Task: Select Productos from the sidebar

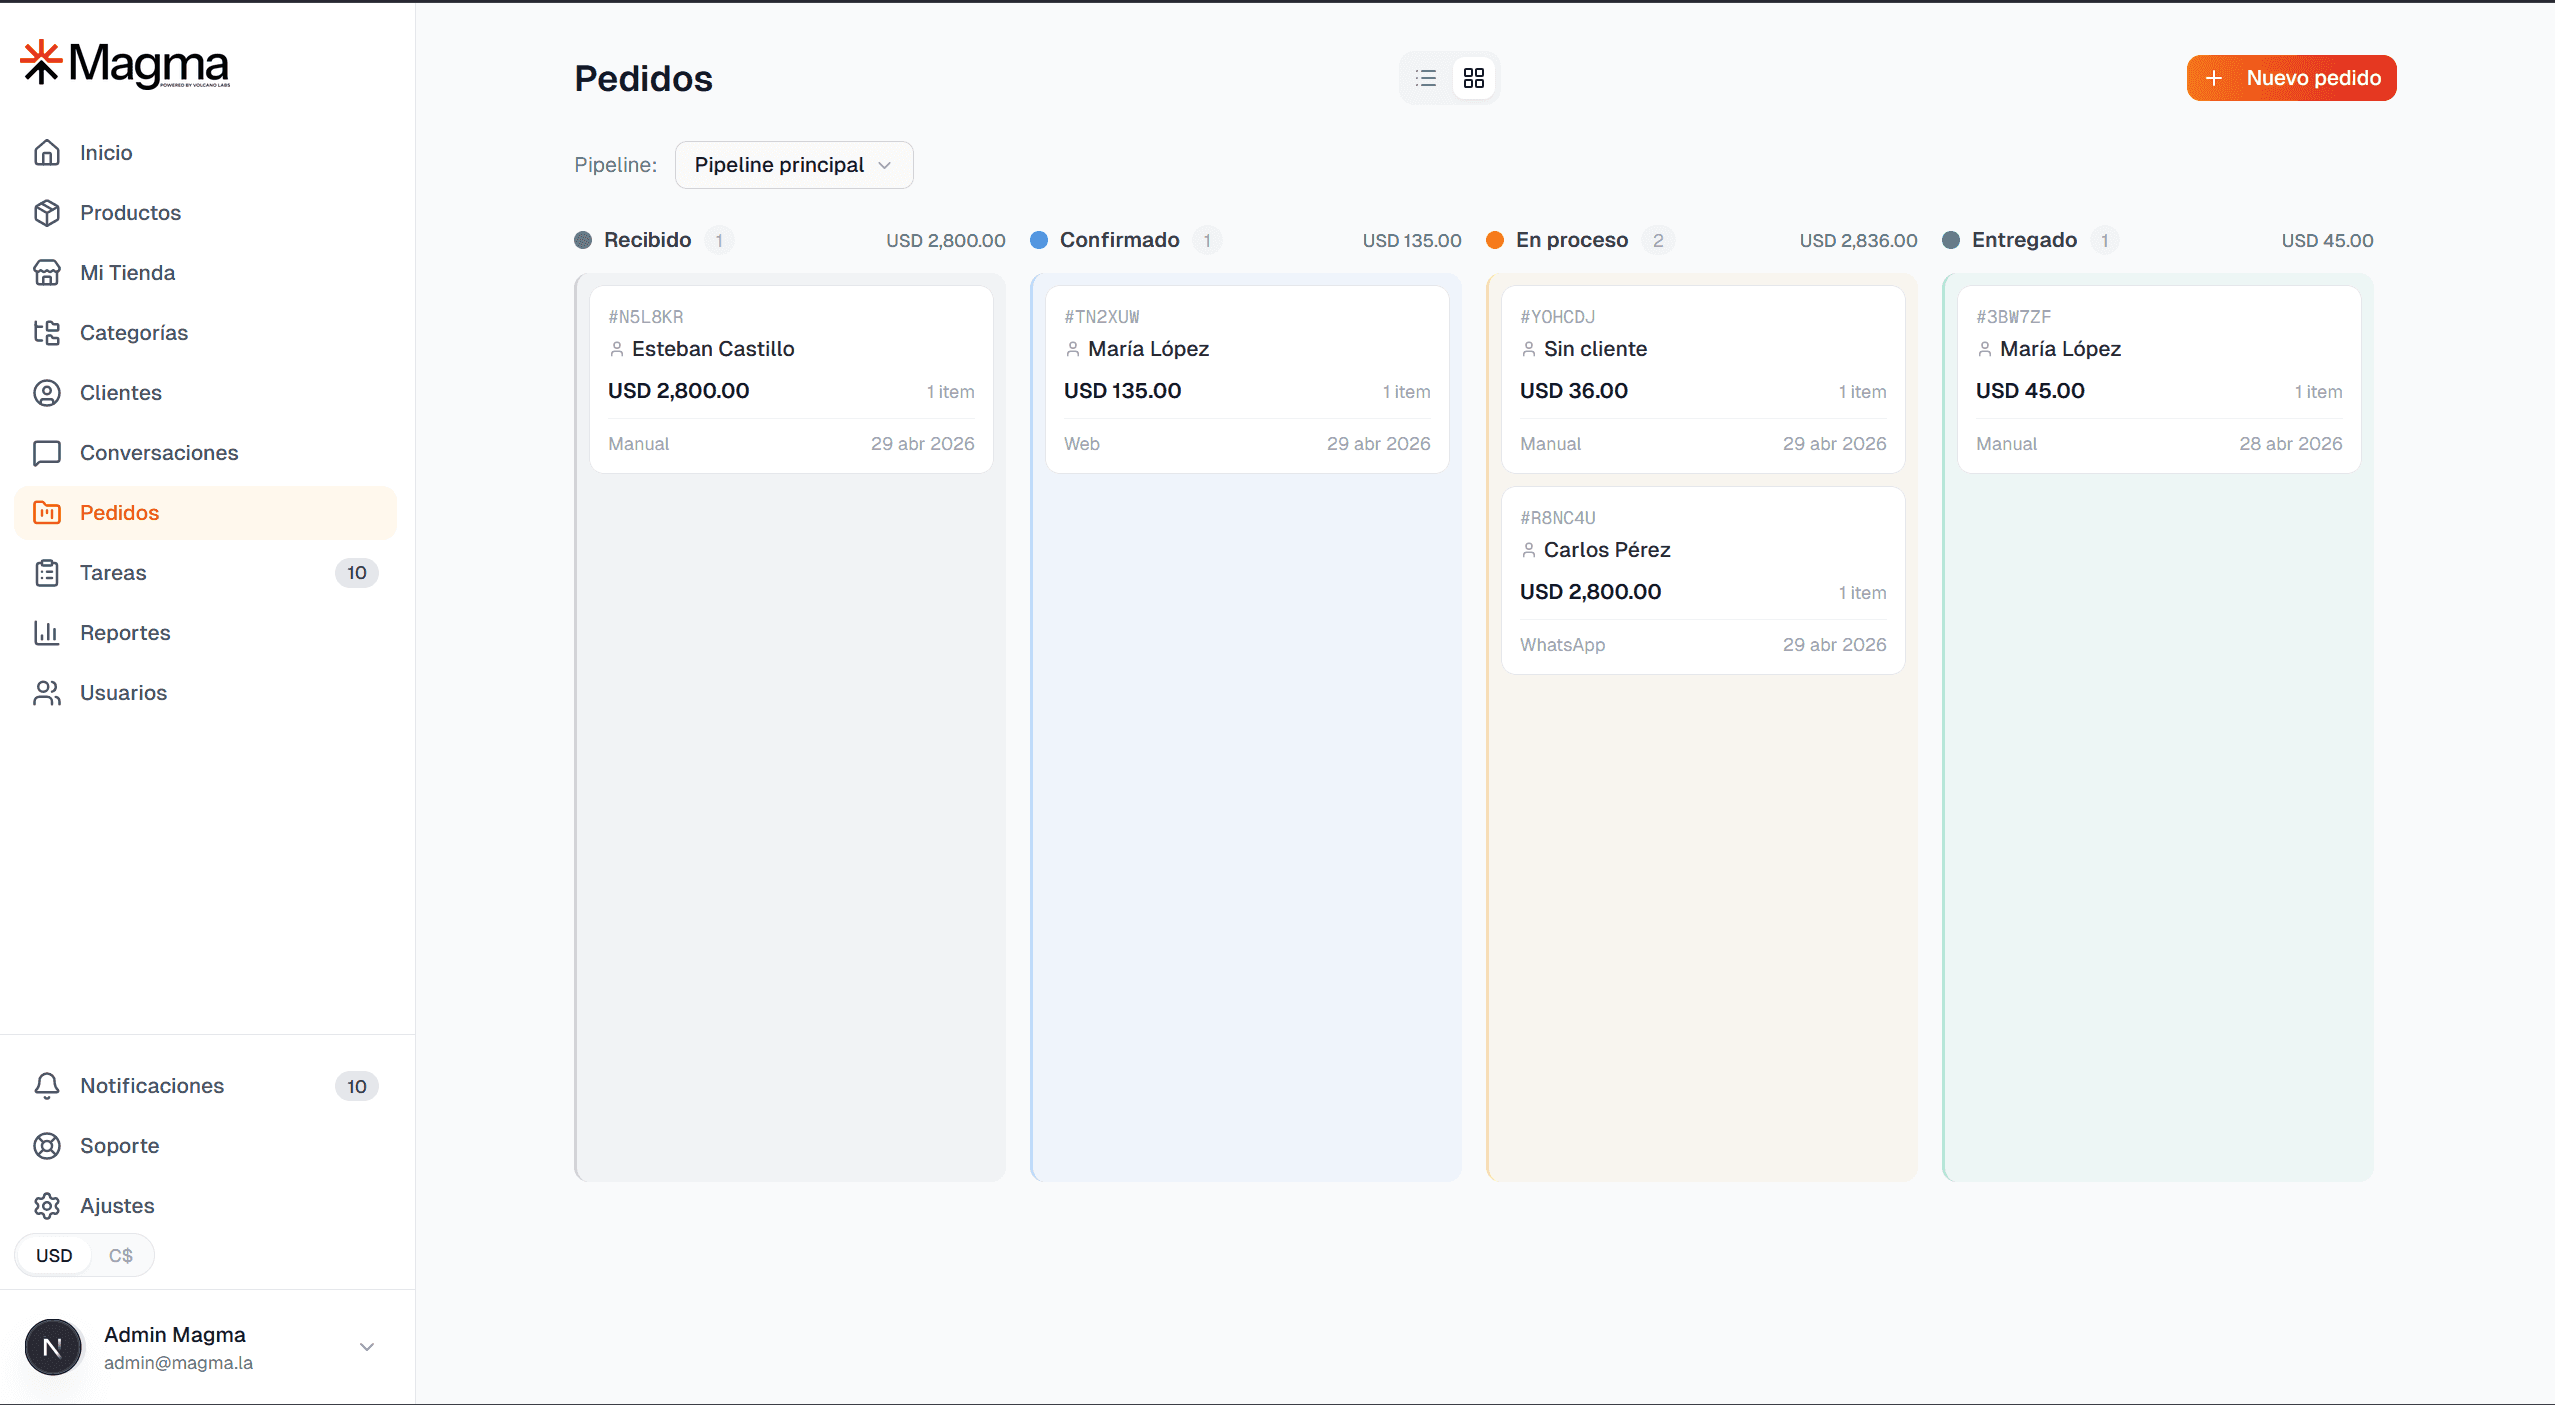Action: (130, 212)
